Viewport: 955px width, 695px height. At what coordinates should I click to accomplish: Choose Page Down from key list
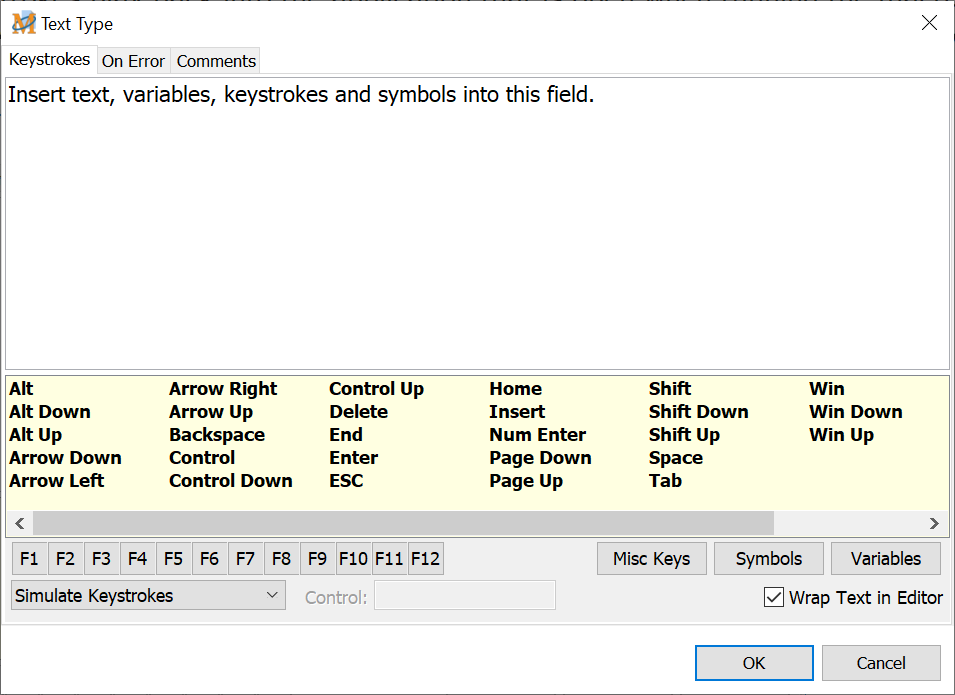[540, 458]
